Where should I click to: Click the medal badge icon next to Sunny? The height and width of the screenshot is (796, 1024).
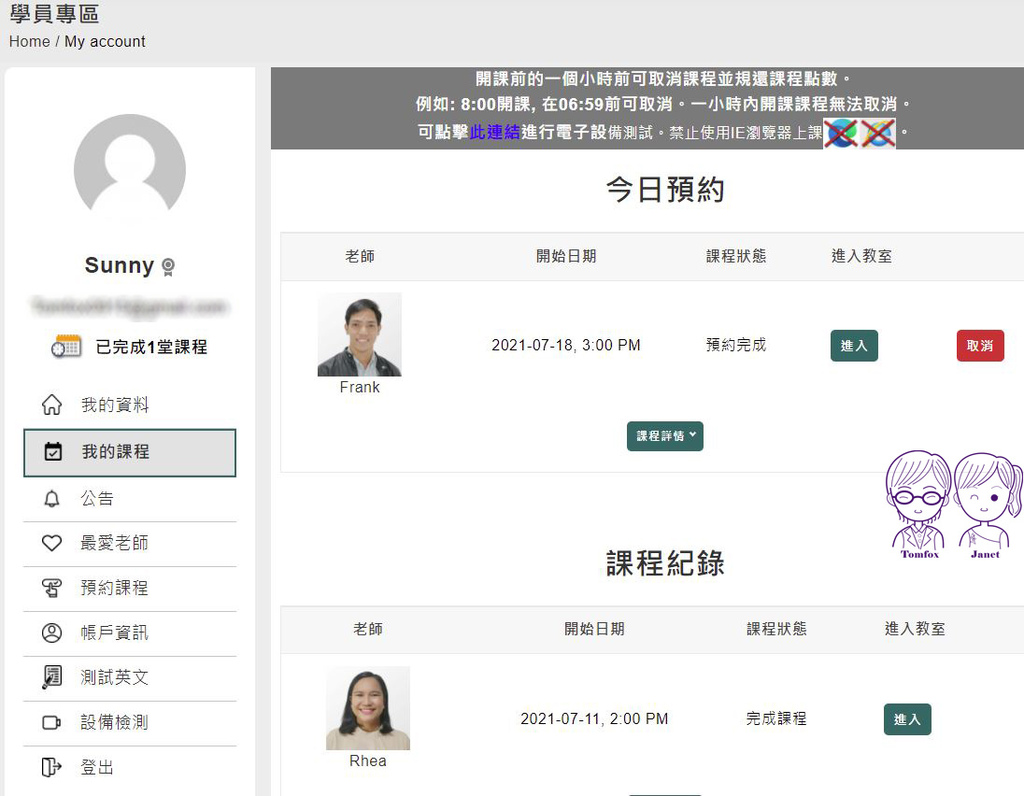coord(168,266)
